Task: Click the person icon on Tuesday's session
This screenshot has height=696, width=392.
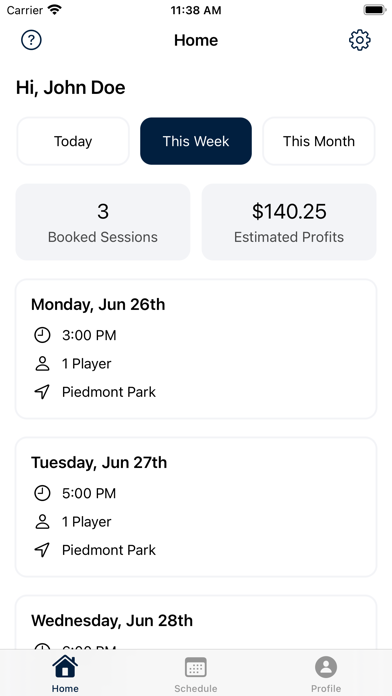Action: point(42,522)
